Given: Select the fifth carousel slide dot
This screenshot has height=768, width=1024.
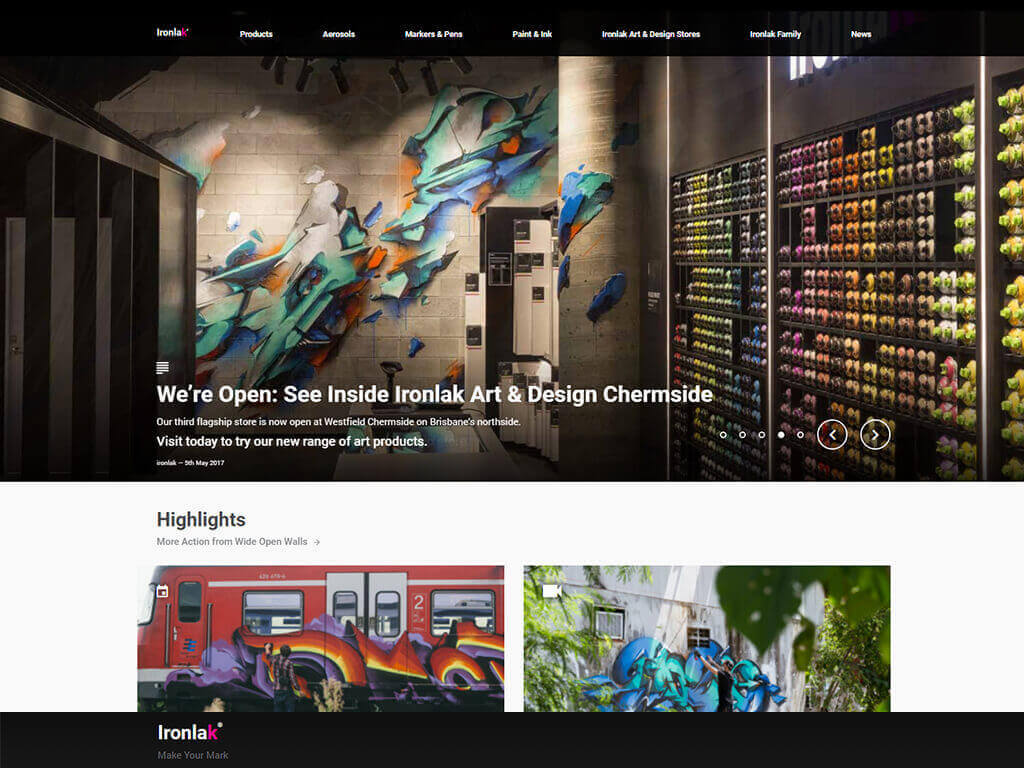Looking at the screenshot, I should pos(801,434).
